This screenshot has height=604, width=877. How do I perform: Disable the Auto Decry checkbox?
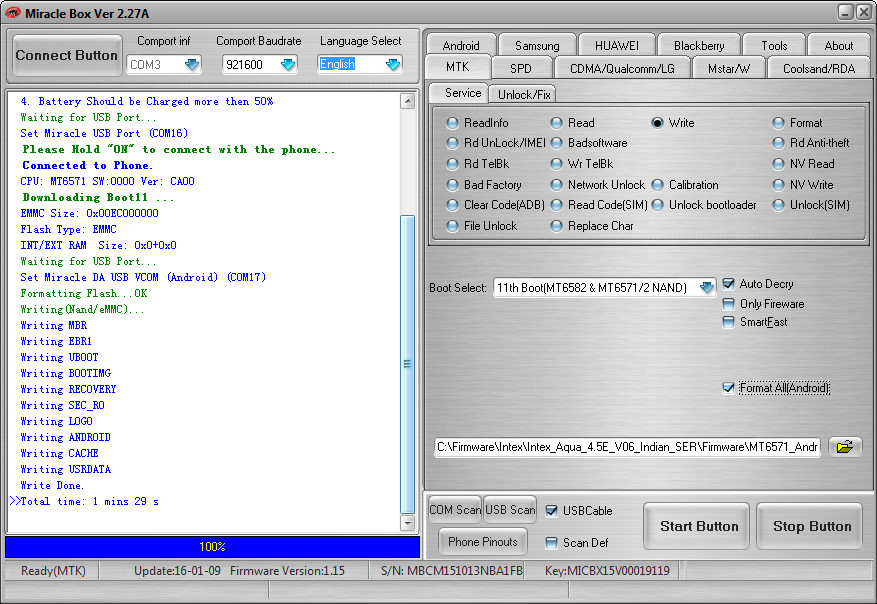728,284
